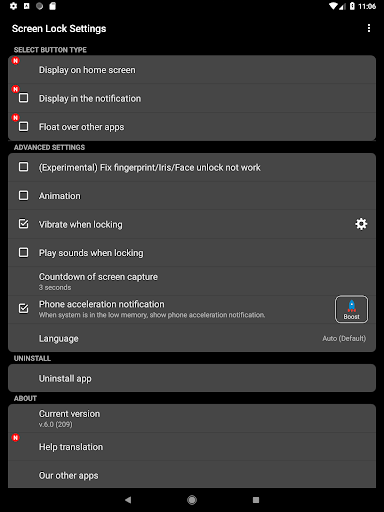Tap the Android home navigation button
Image resolution: width=384 pixels, height=512 pixels.
pyautogui.click(x=192, y=500)
